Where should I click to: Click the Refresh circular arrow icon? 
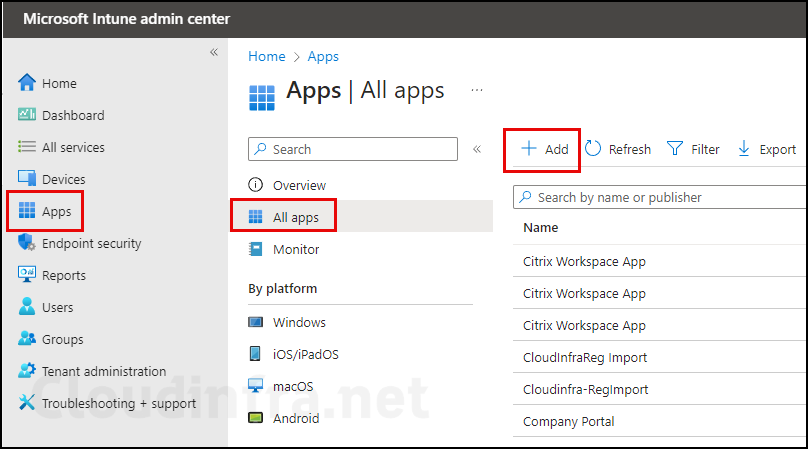[x=593, y=148]
